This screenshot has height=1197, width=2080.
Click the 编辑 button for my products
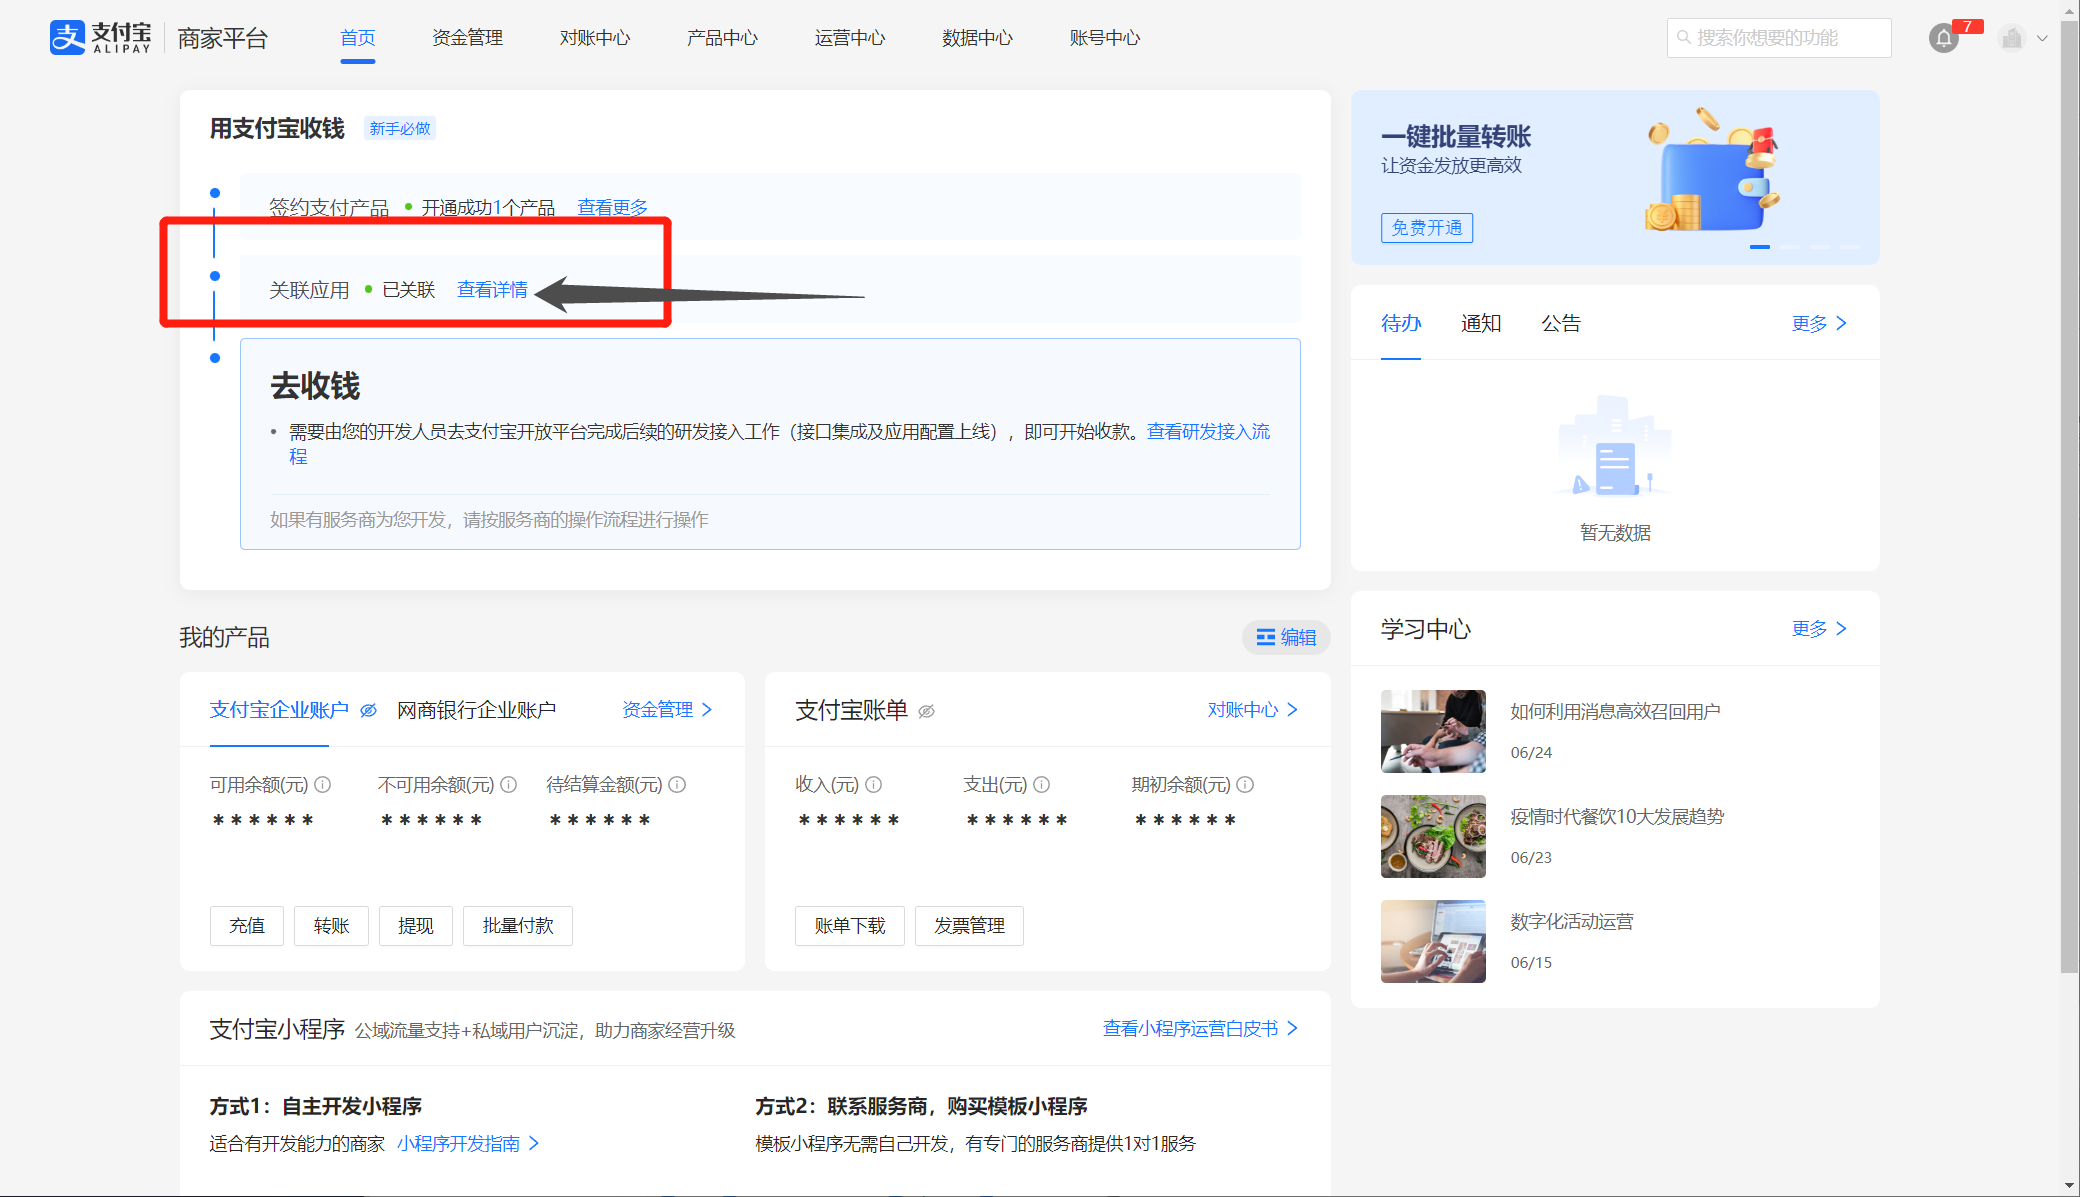click(x=1286, y=637)
